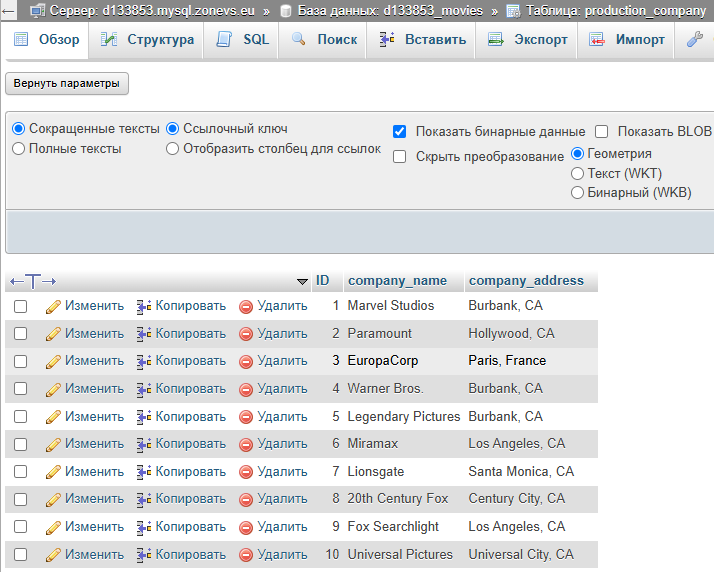714x572 pixels.
Task: Select the Полные тексты radio option
Action: point(18,149)
